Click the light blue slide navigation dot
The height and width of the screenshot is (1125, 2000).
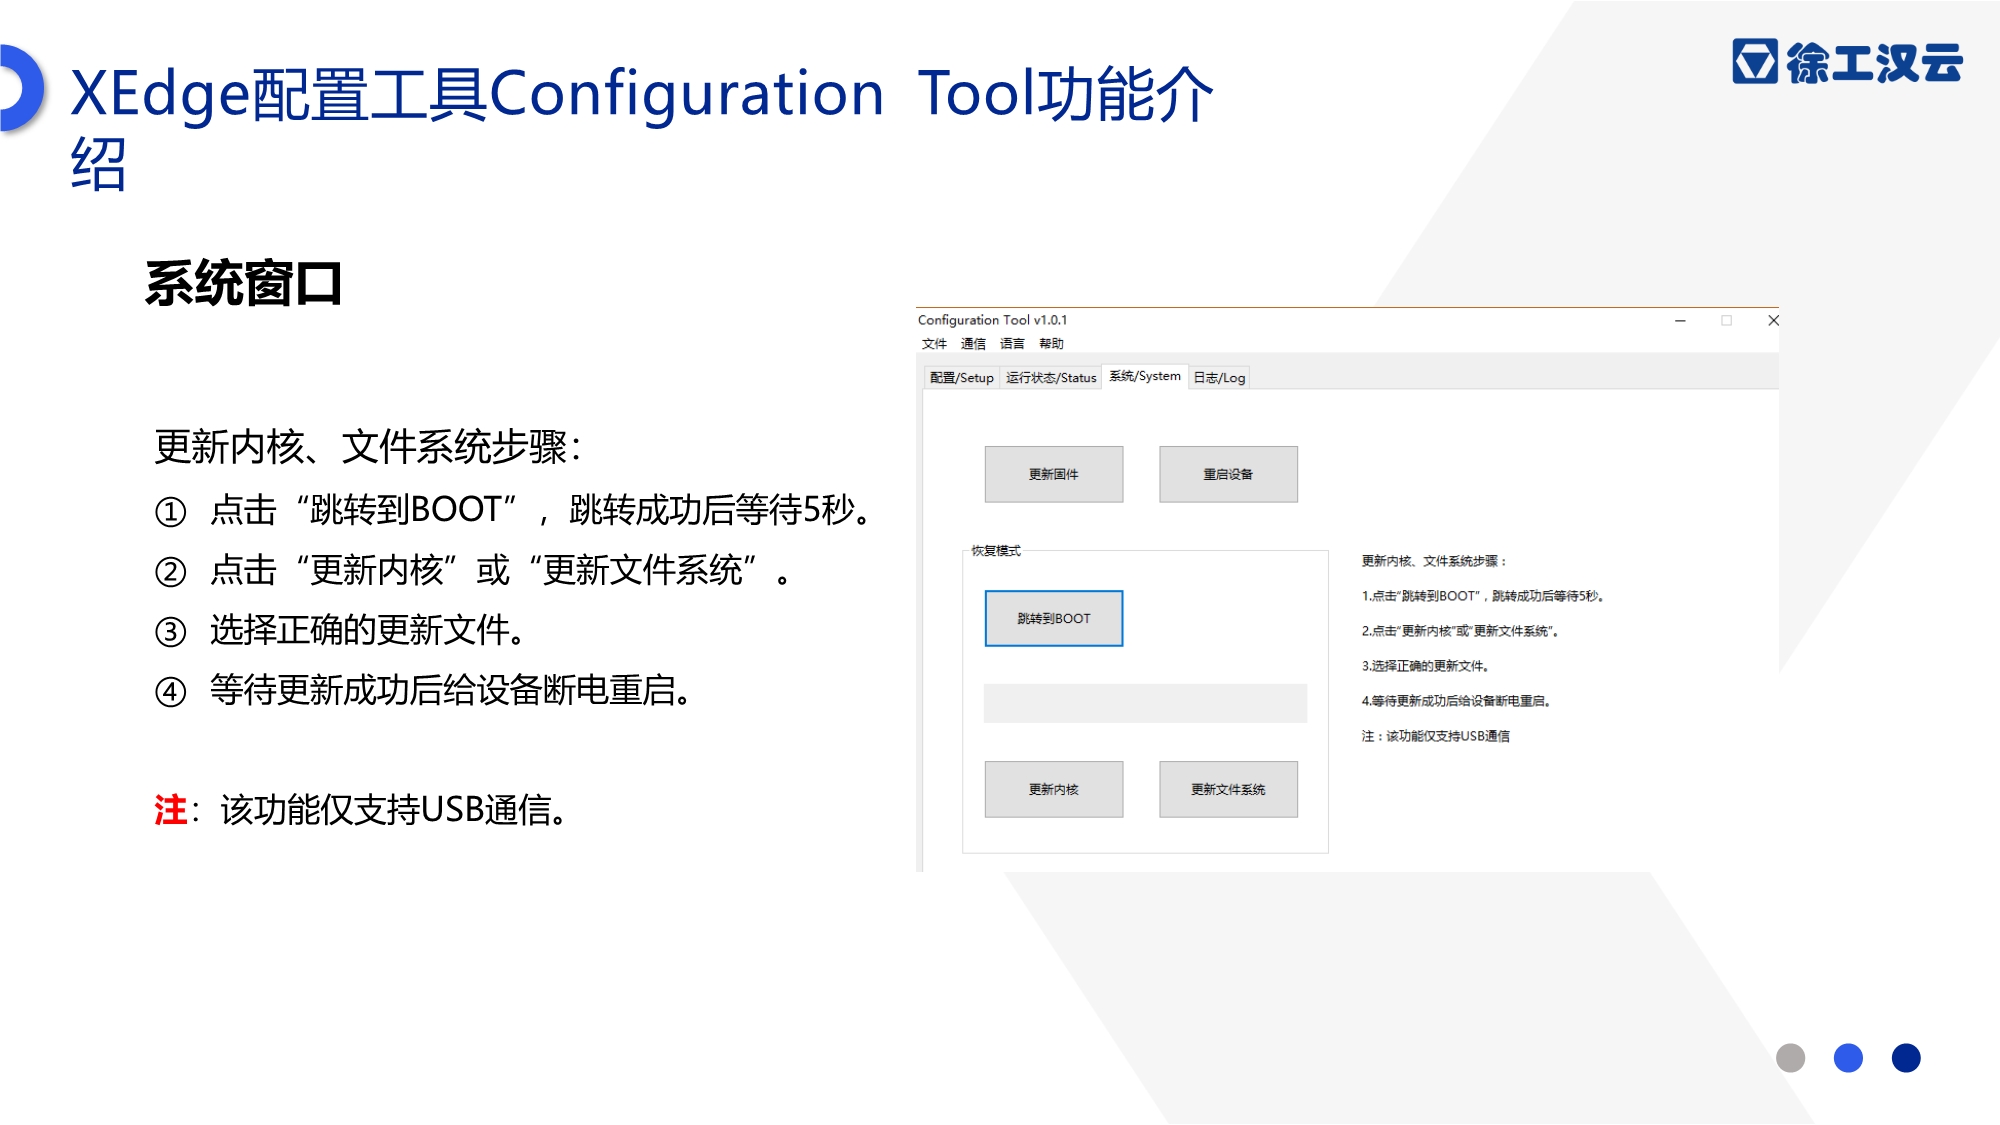1848,1058
